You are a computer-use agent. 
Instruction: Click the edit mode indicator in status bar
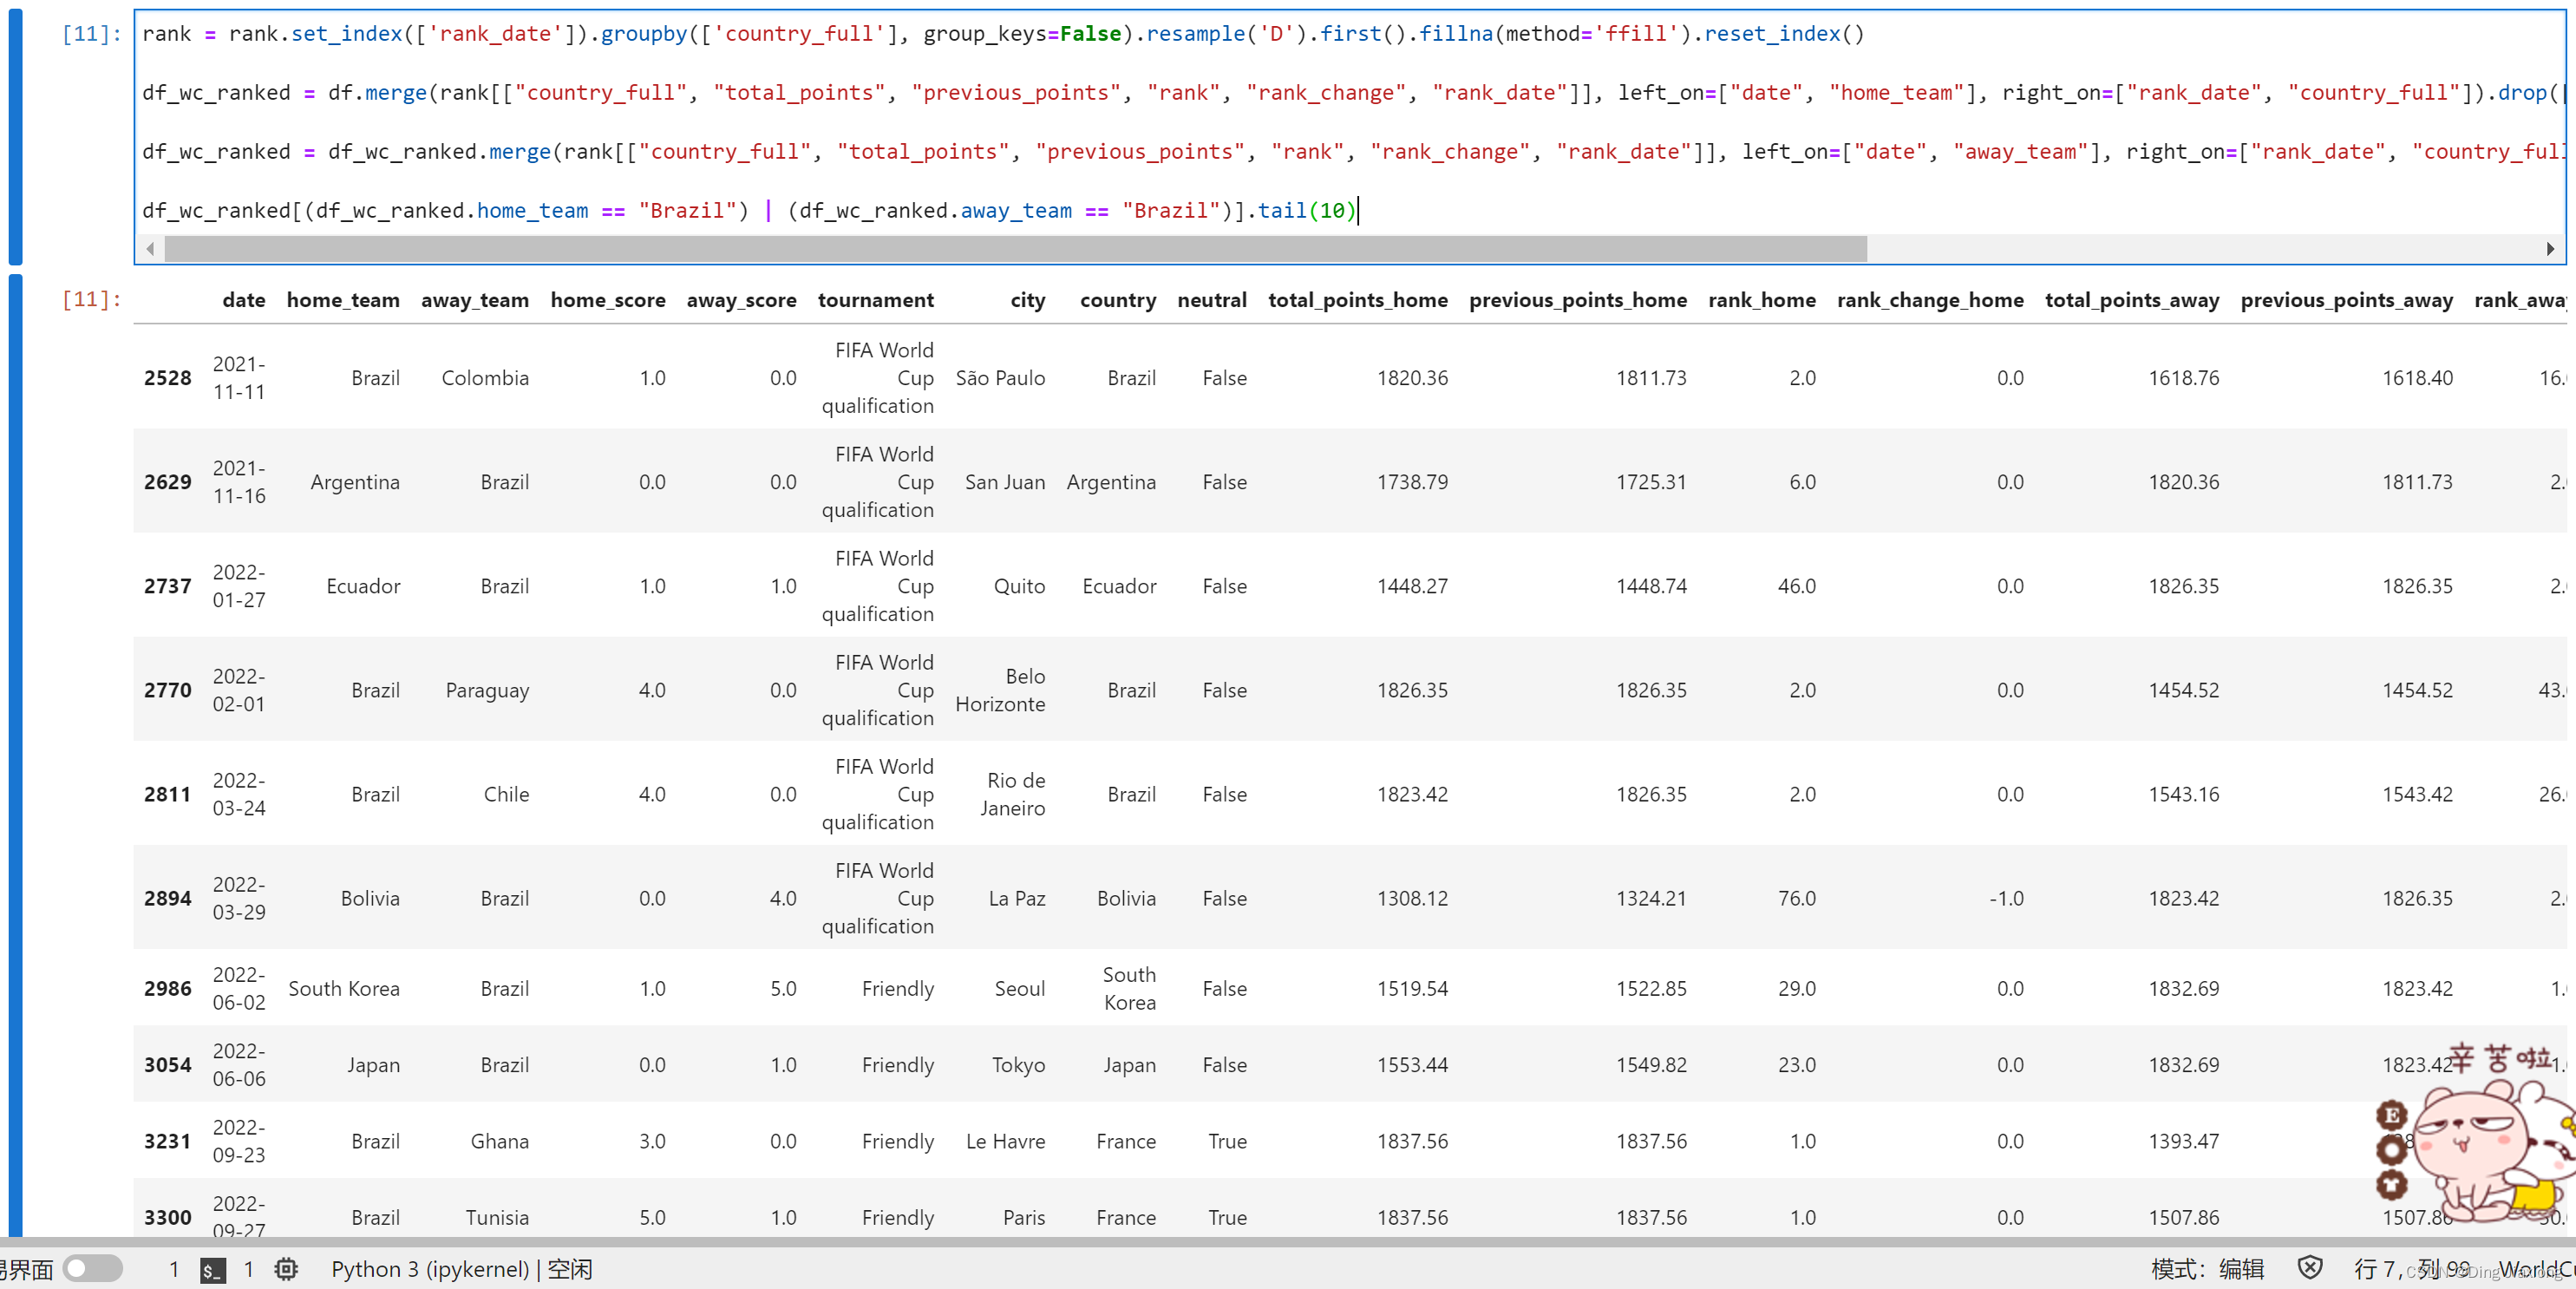coord(2207,1269)
